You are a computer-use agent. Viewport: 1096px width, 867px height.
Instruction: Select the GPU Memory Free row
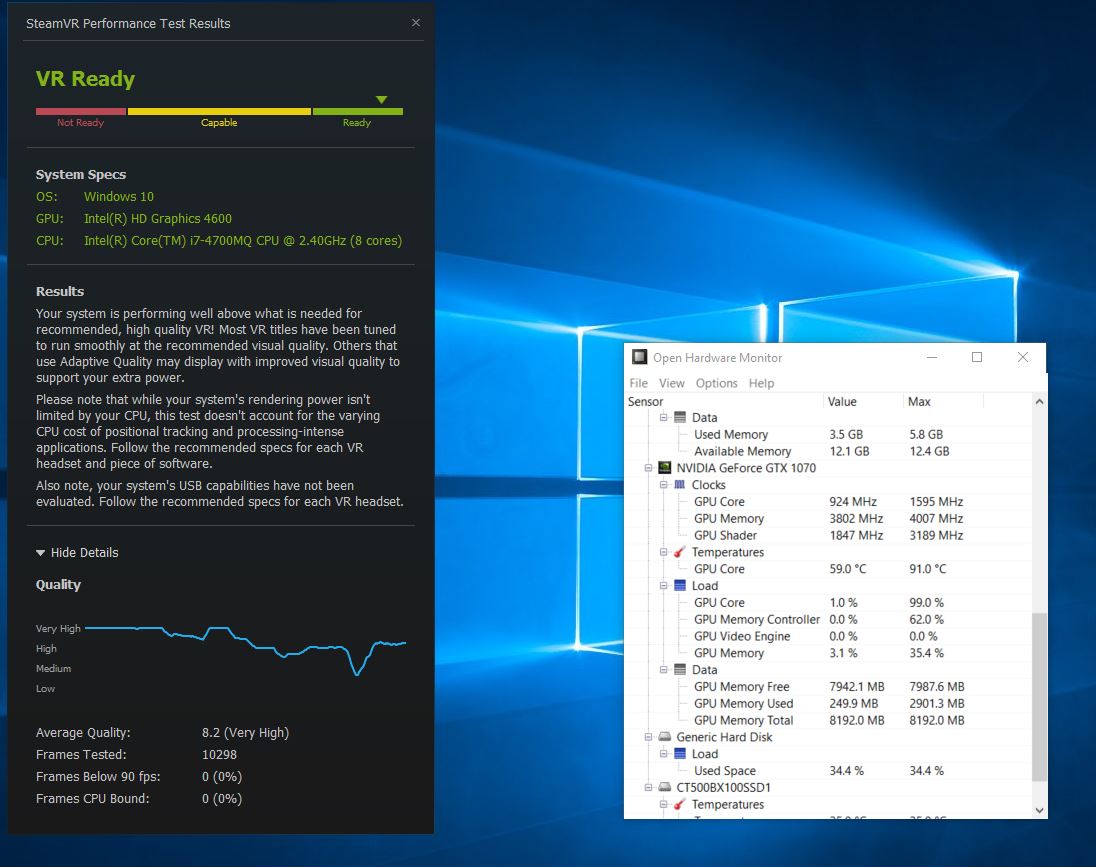coord(828,686)
